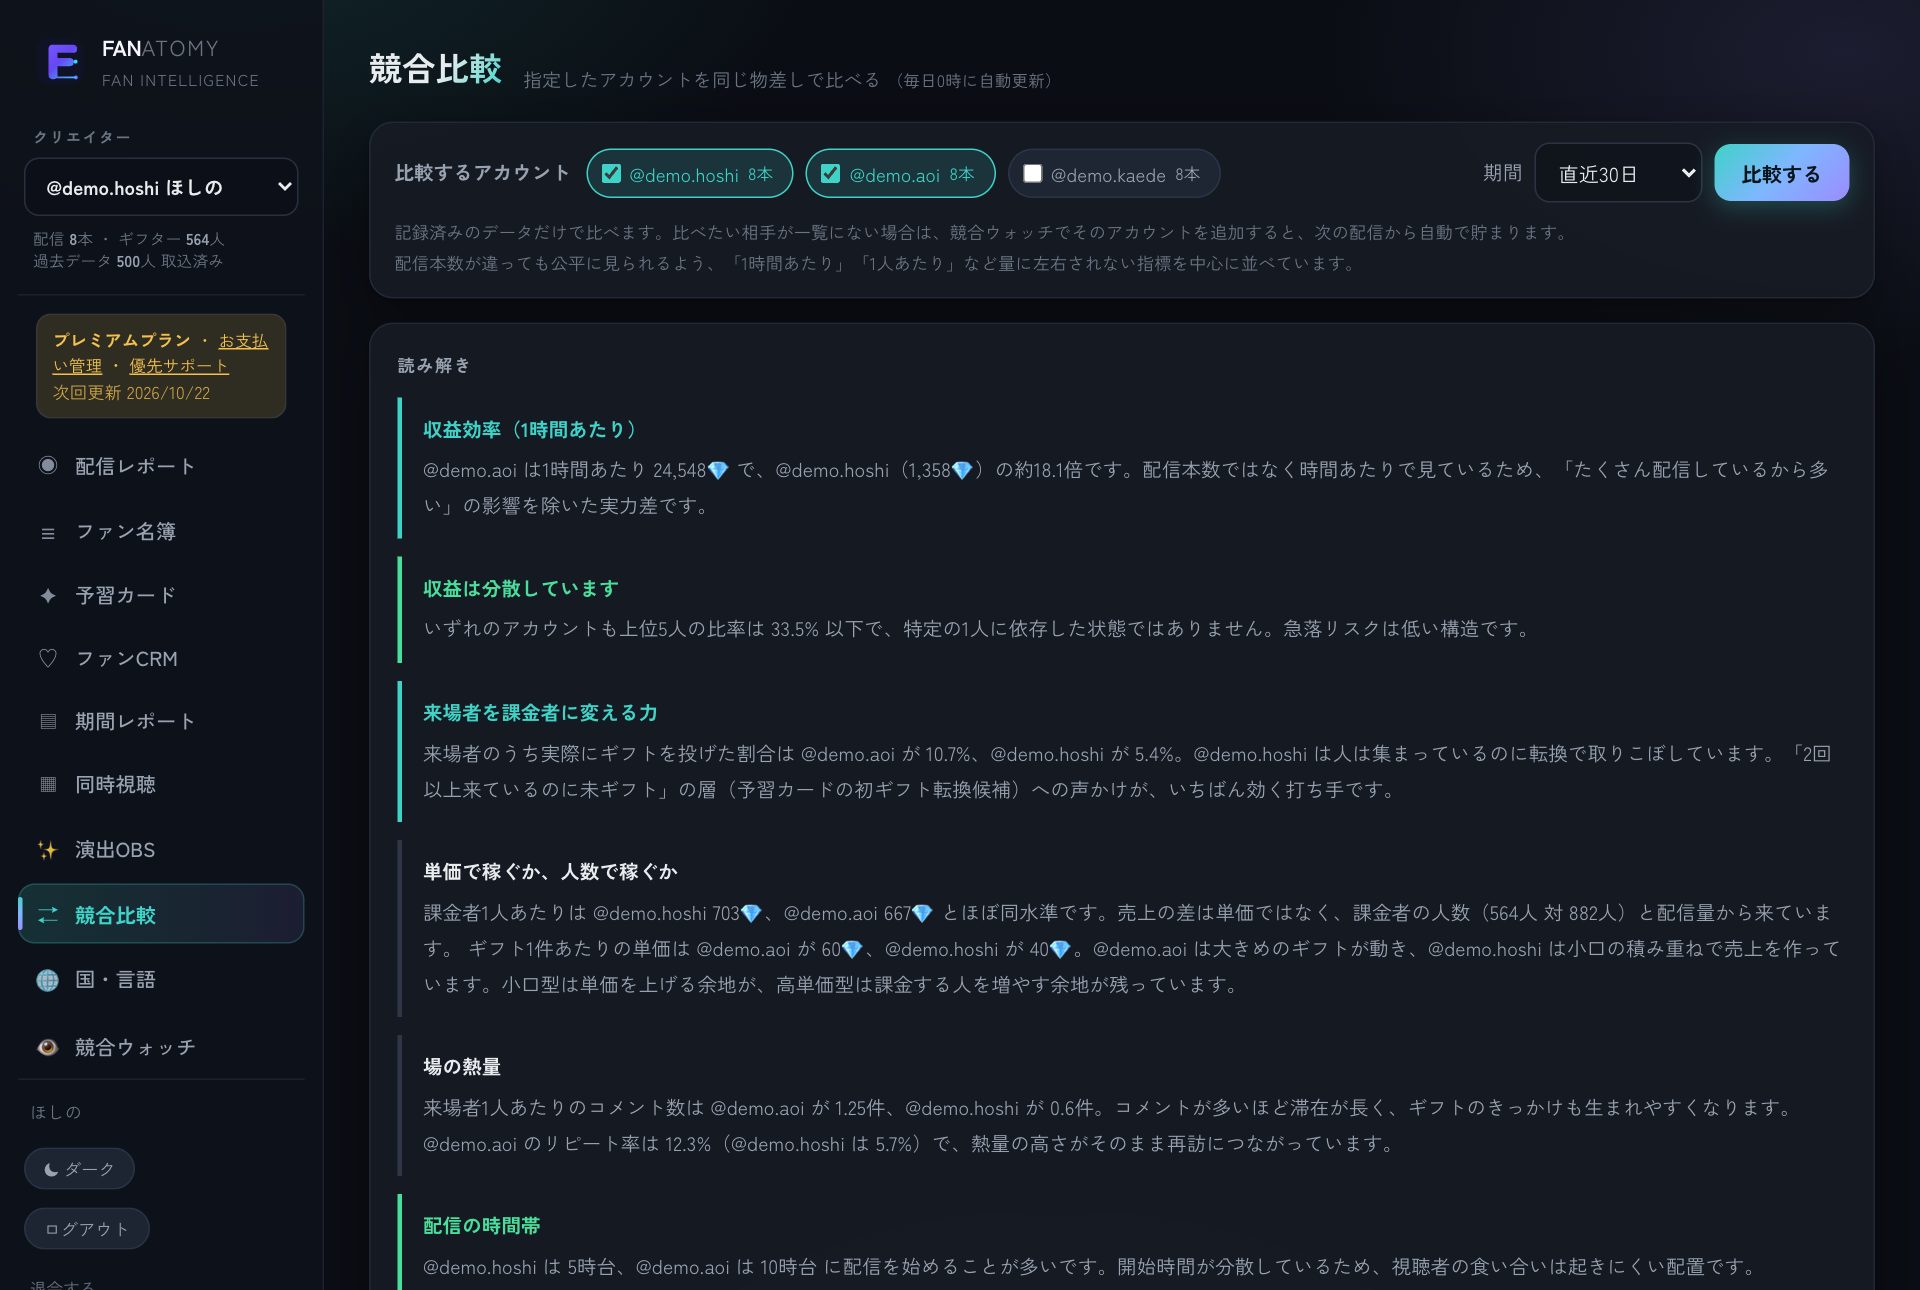
Task: Click the 同時視聴 grid icon
Action: click(47, 785)
